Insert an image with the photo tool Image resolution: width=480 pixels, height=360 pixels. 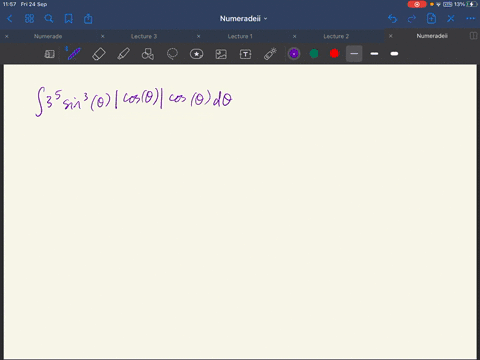tap(221, 54)
